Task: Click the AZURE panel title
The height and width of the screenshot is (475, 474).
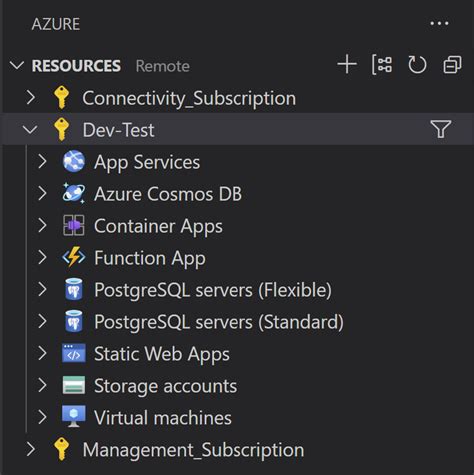Action: [56, 24]
